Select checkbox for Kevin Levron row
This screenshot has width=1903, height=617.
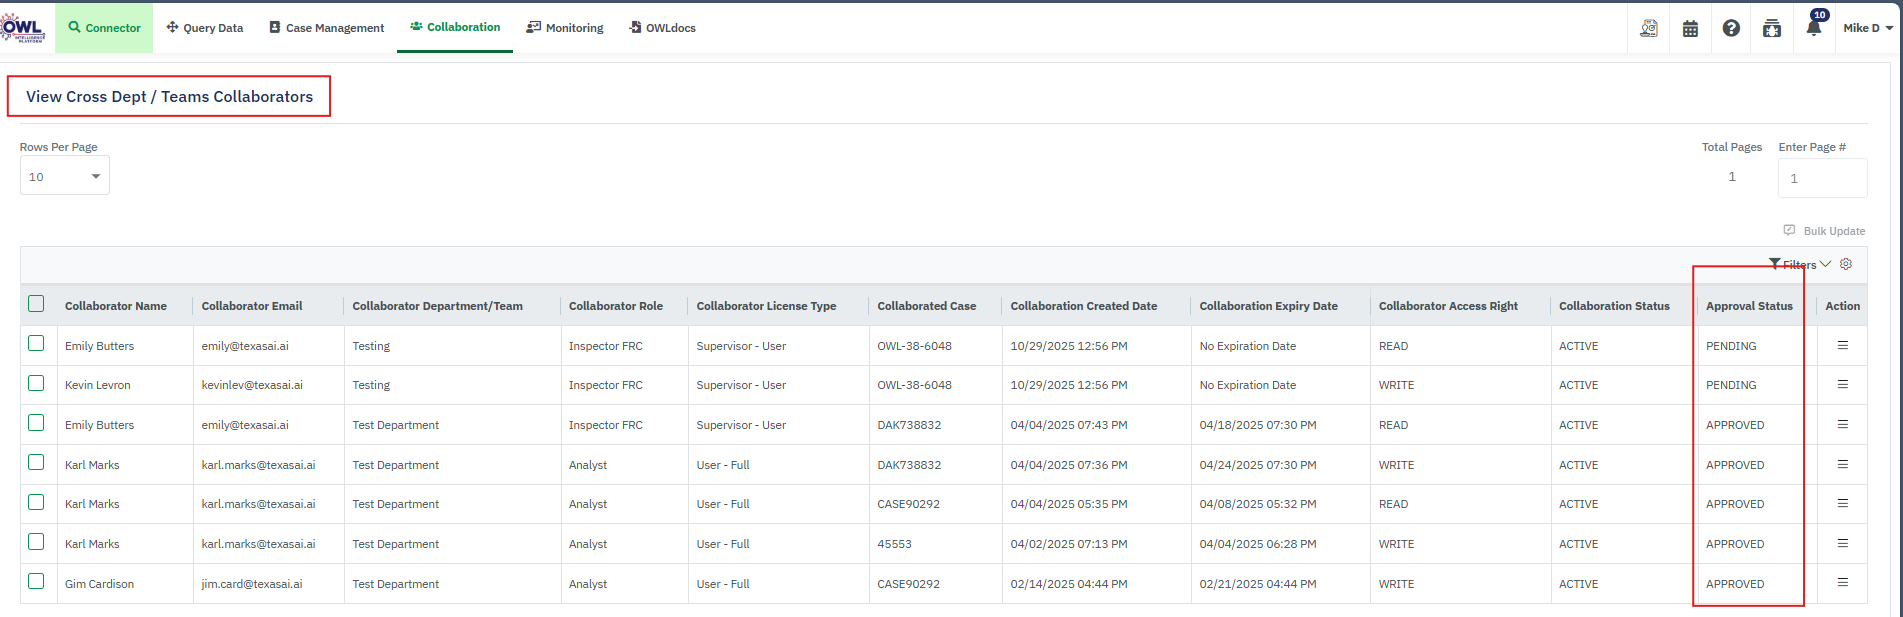click(37, 384)
